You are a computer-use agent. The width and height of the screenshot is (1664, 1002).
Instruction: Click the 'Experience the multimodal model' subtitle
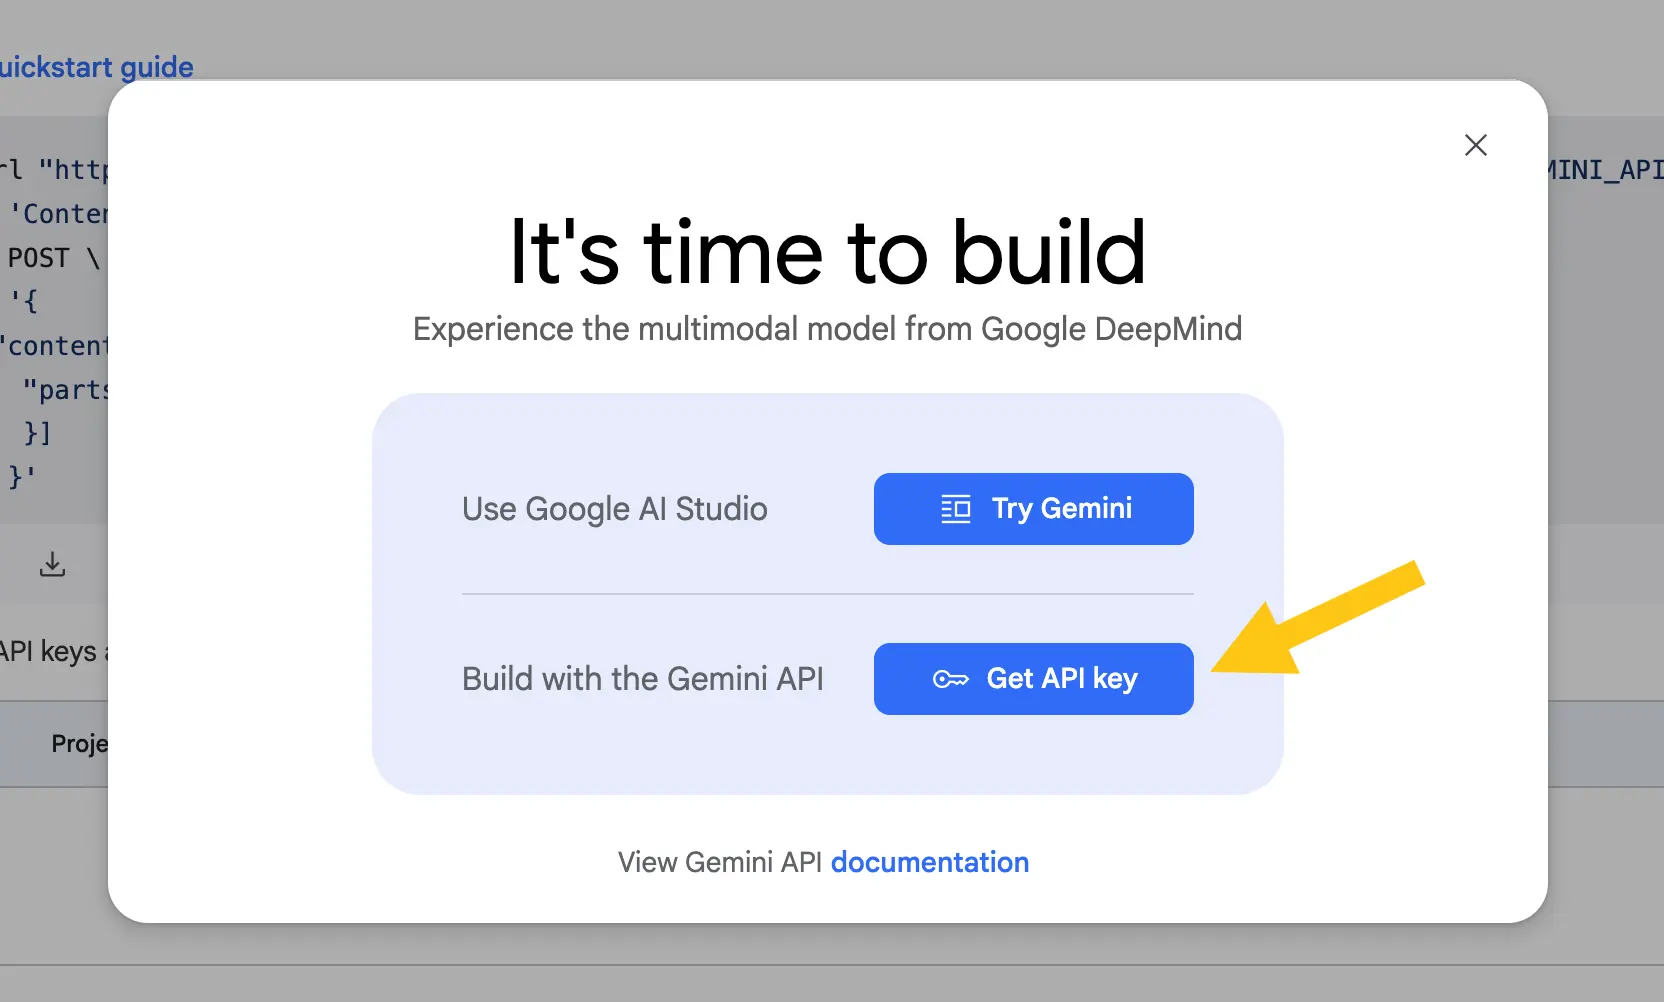point(828,329)
